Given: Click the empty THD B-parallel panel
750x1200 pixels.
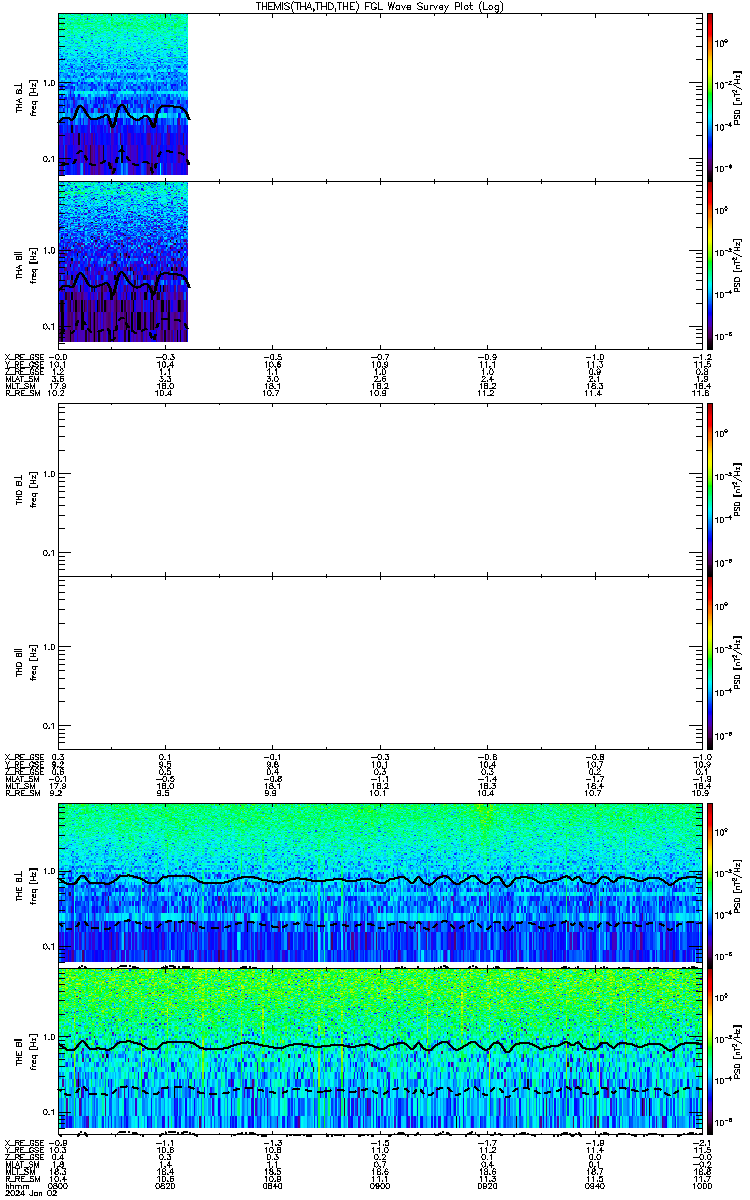Looking at the screenshot, I should [378, 662].
